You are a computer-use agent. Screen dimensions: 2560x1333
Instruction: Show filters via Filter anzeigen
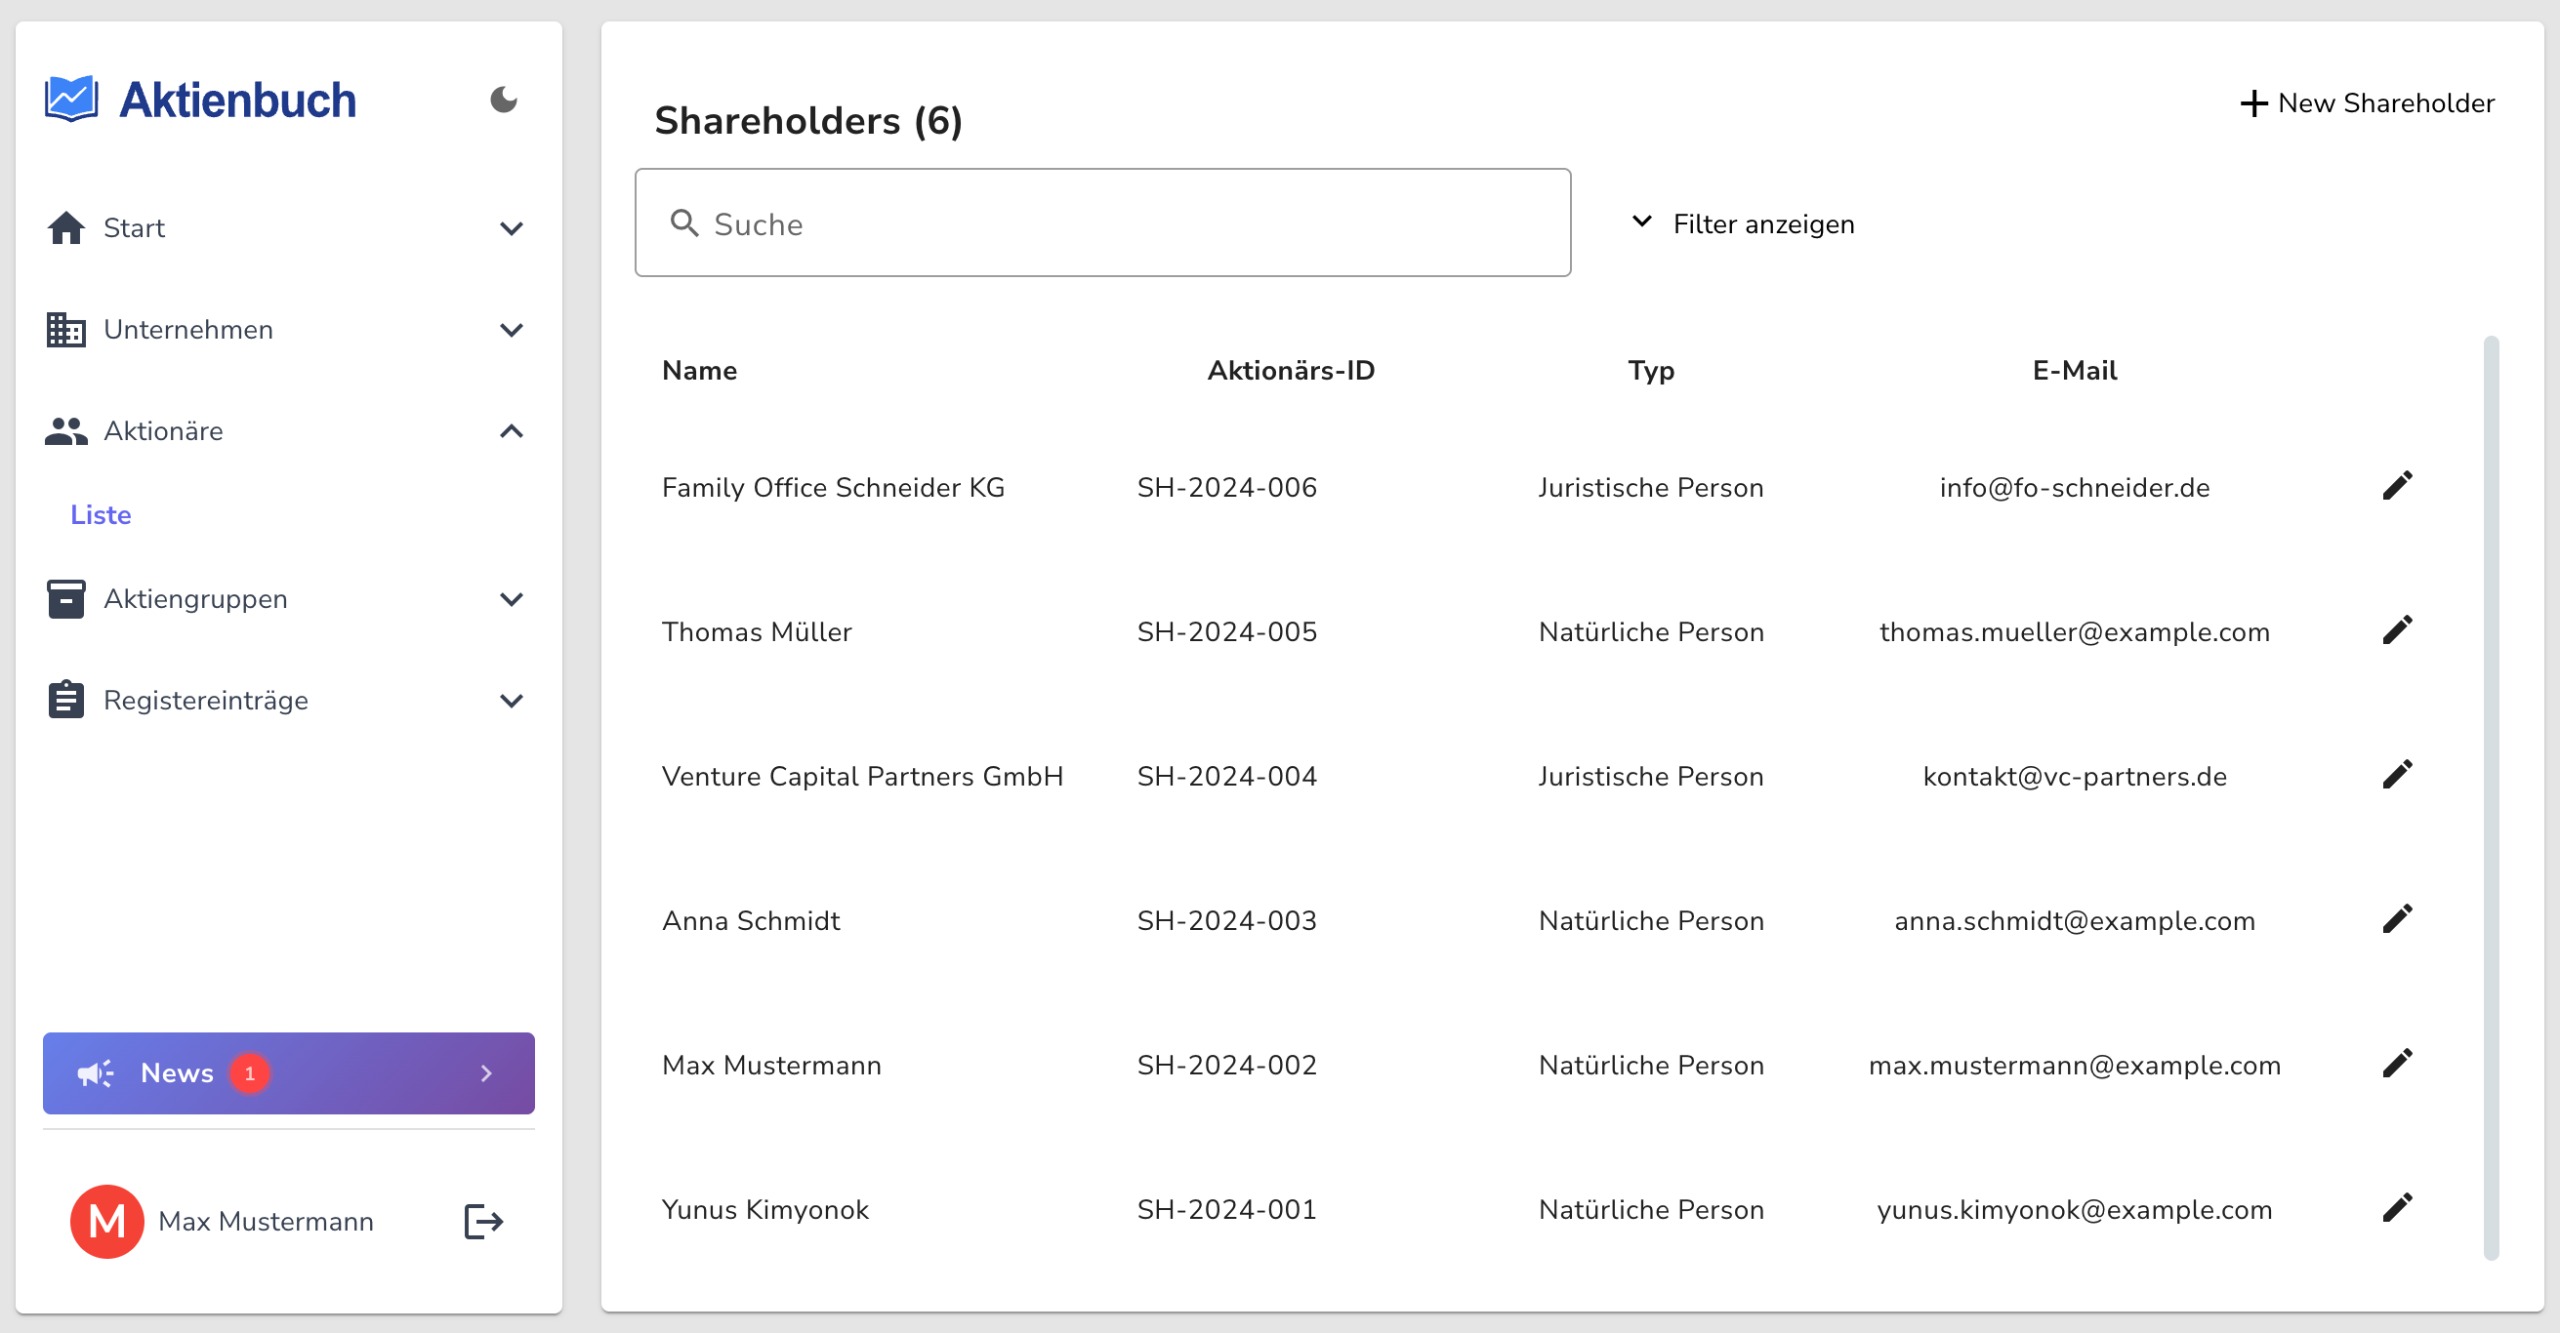point(1743,224)
